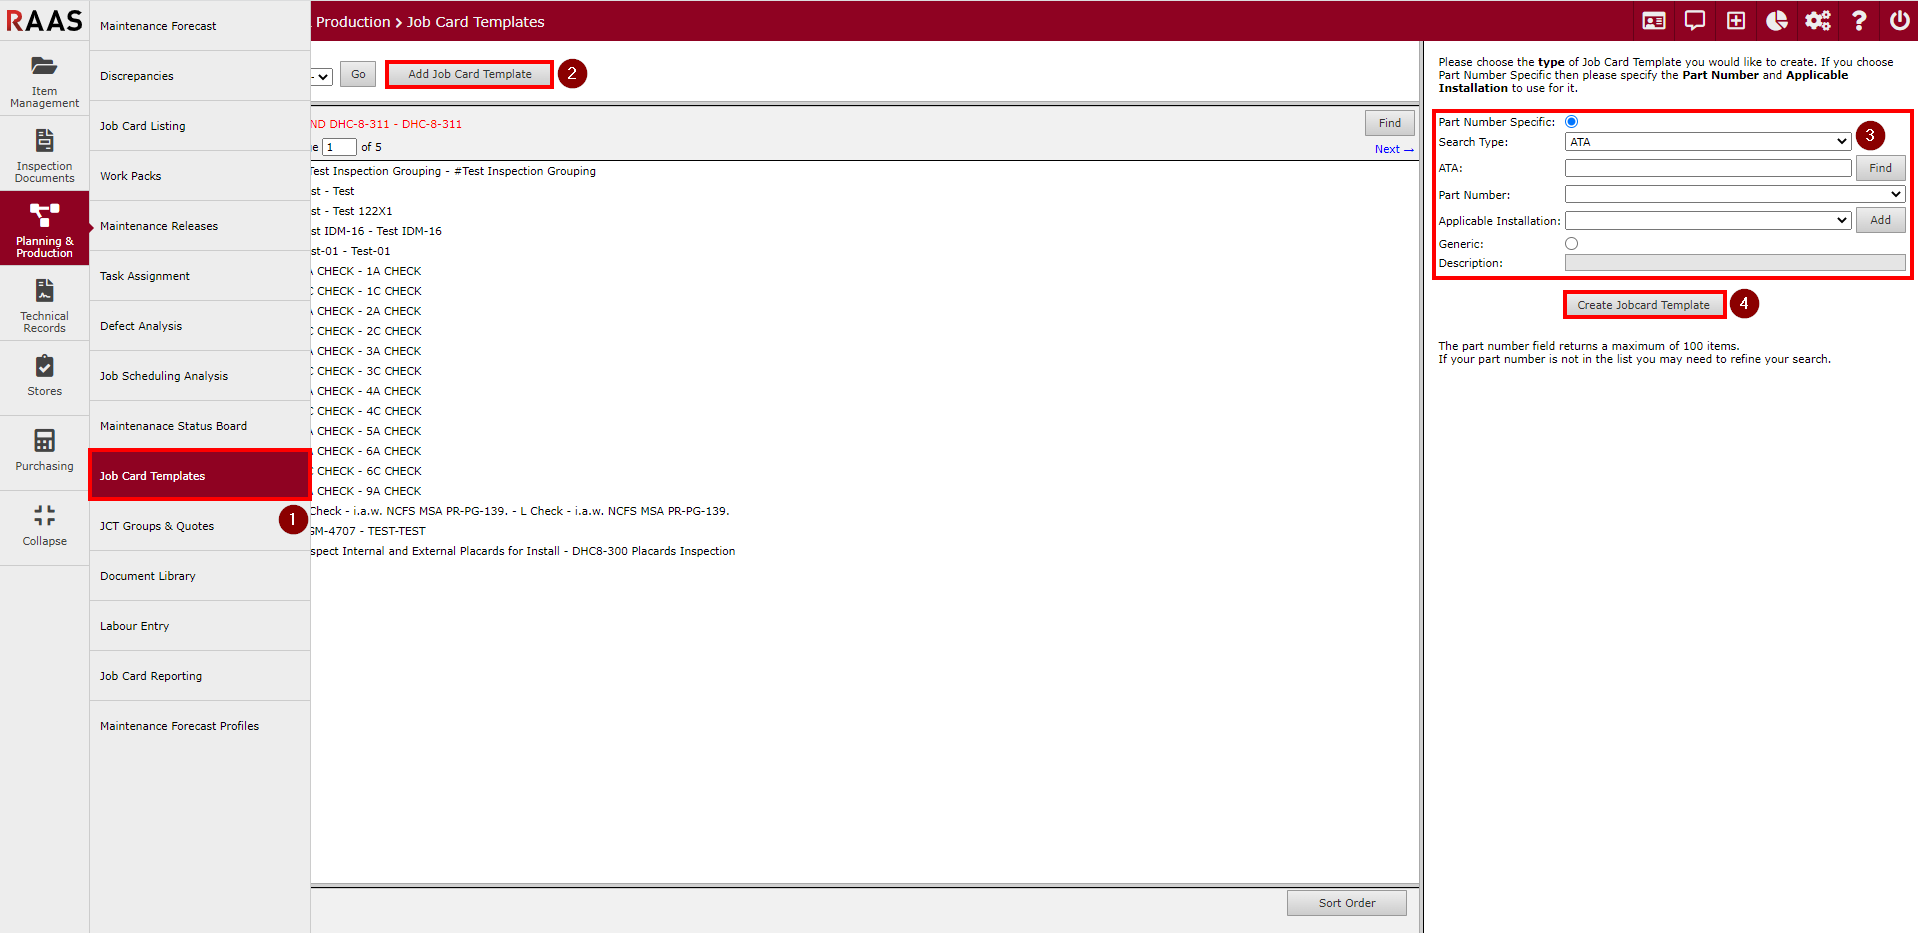This screenshot has height=933, width=1918.
Task: Go to Work Packs menu item
Action: [130, 176]
